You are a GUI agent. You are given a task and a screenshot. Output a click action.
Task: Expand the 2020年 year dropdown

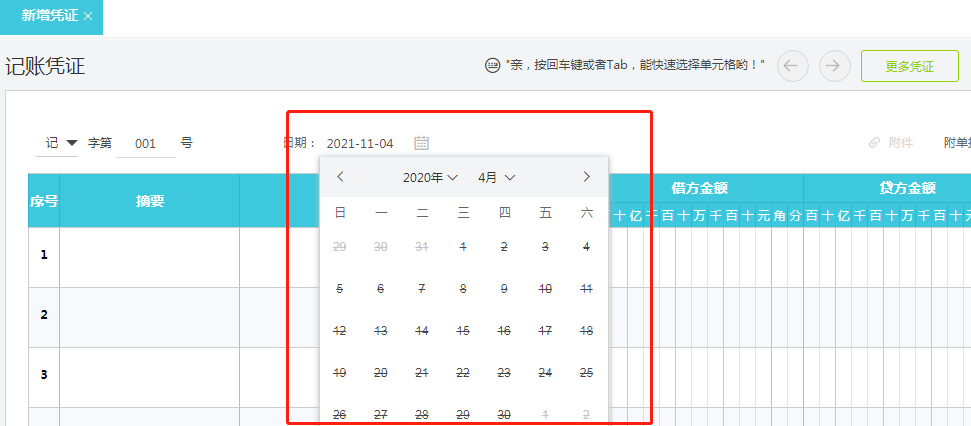tap(430, 177)
